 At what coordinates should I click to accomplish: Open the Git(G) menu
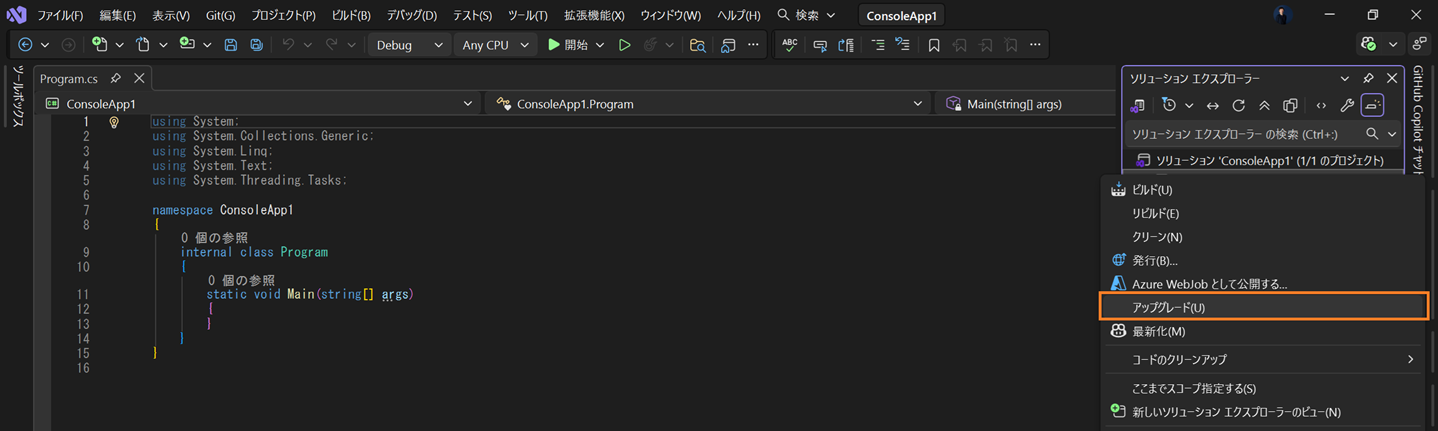[x=220, y=15]
